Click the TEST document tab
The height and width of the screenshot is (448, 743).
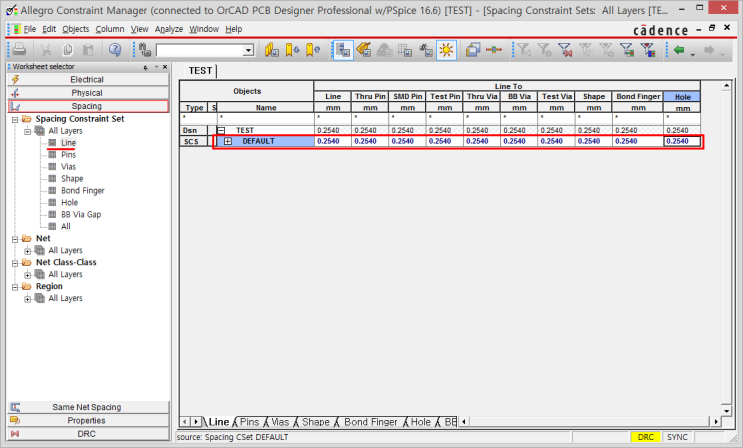tap(200, 71)
